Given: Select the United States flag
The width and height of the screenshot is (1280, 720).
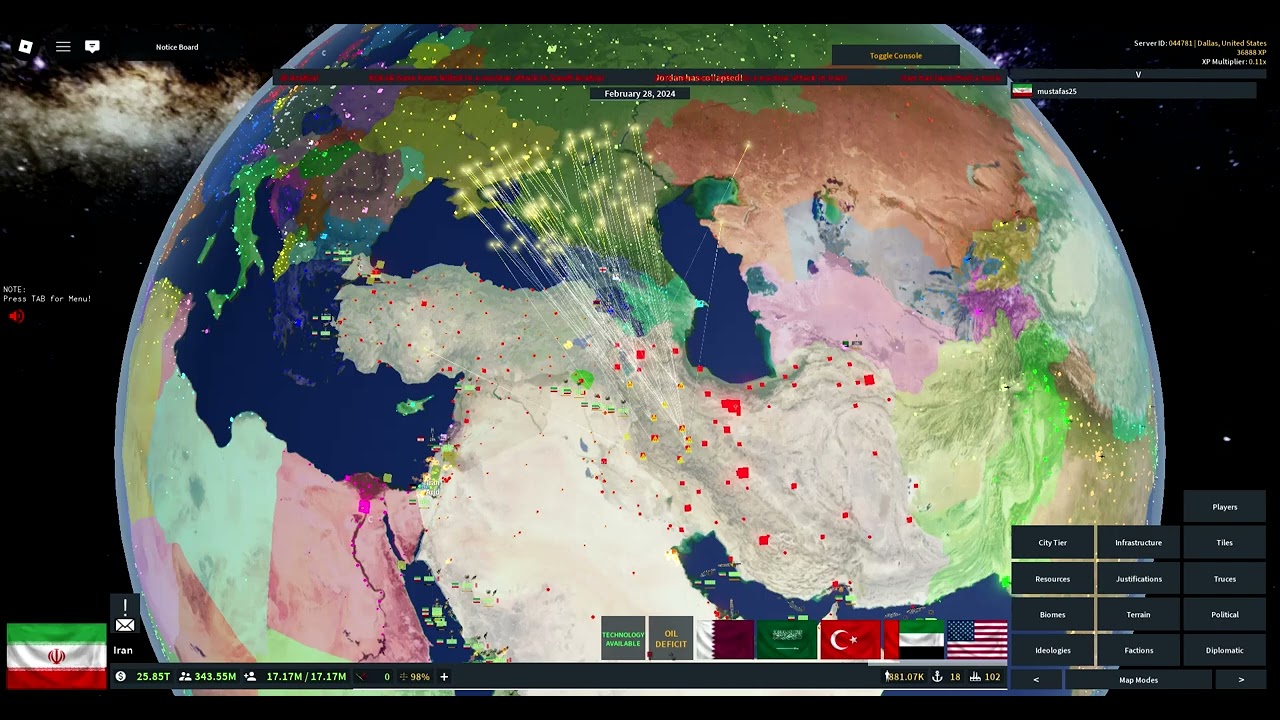Looking at the screenshot, I should (x=977, y=640).
